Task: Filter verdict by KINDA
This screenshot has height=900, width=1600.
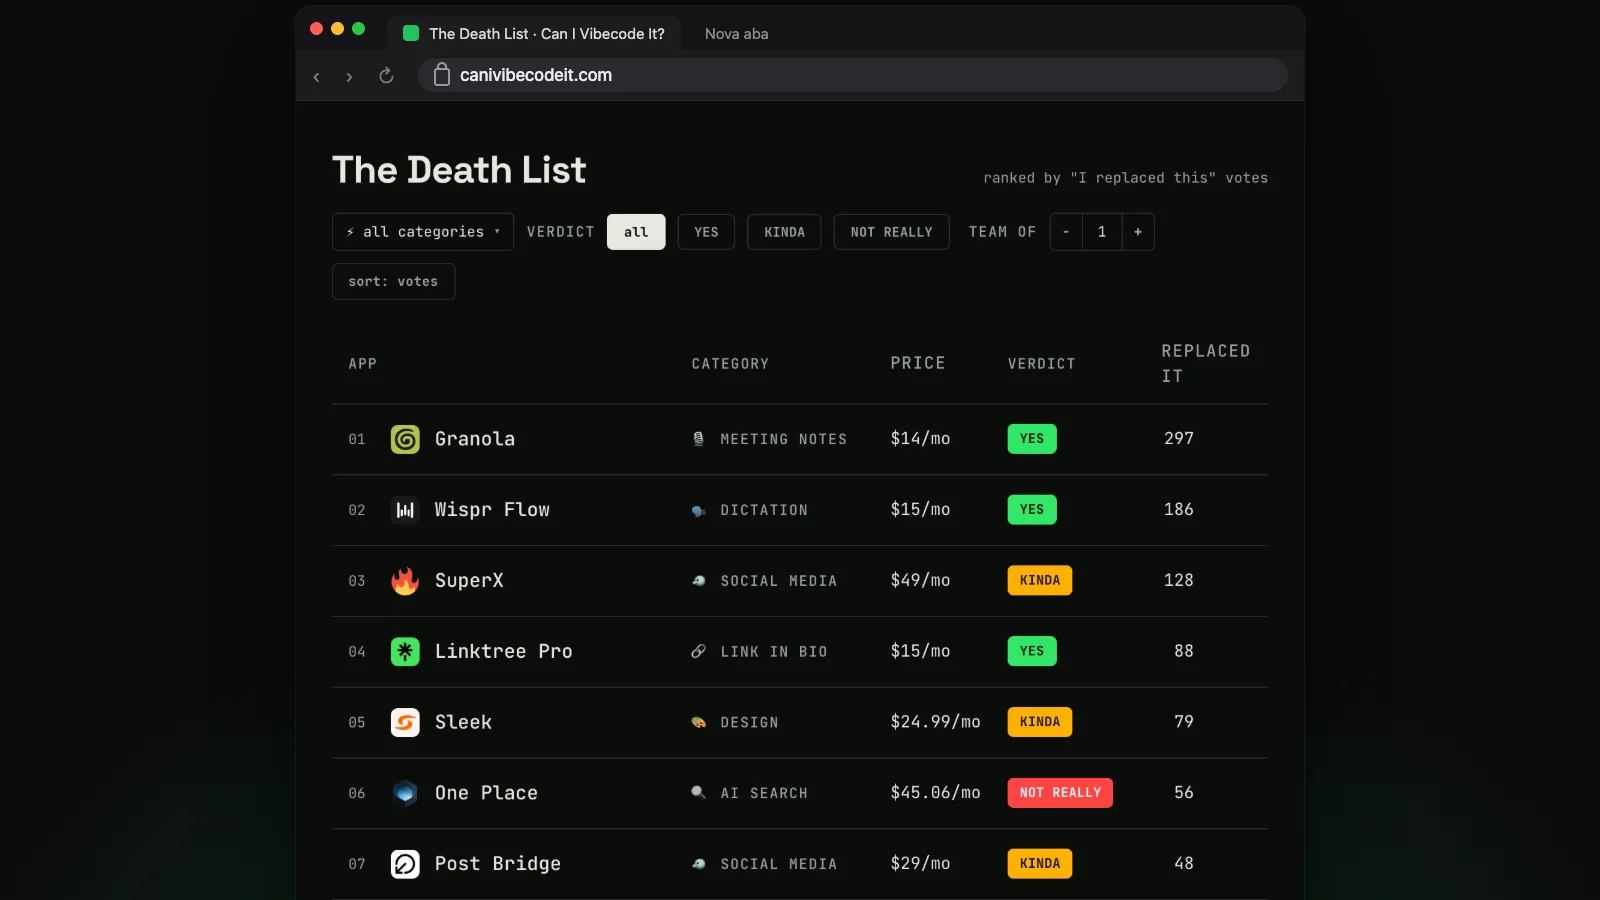Action: pos(784,232)
